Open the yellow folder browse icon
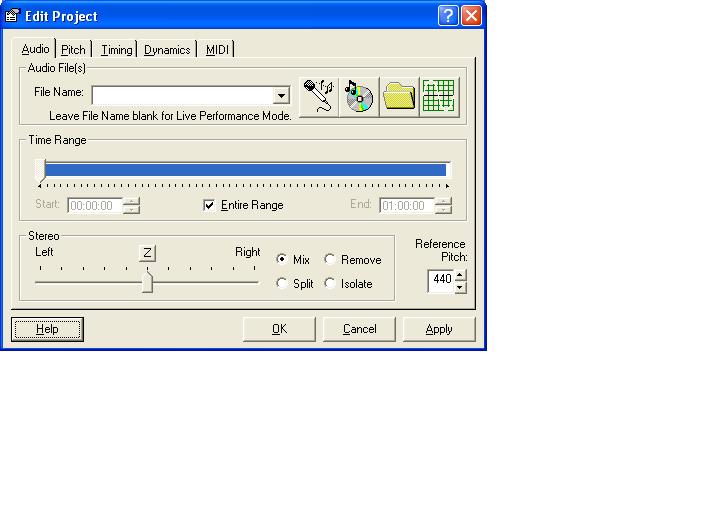This screenshot has width=704, height=528. tap(399, 96)
